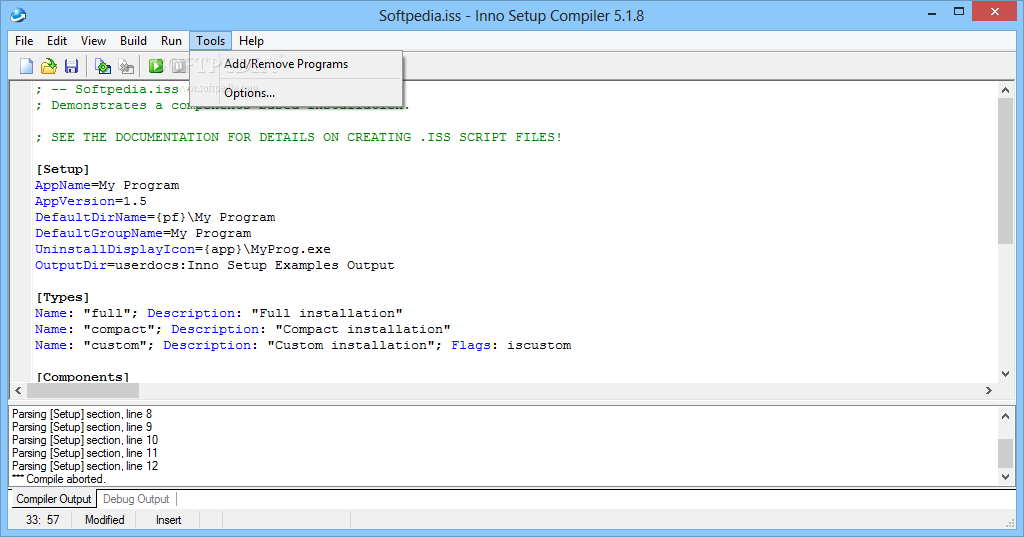Click the editor horizontal scrollbar thumb
The width and height of the screenshot is (1024, 537).
click(x=82, y=391)
